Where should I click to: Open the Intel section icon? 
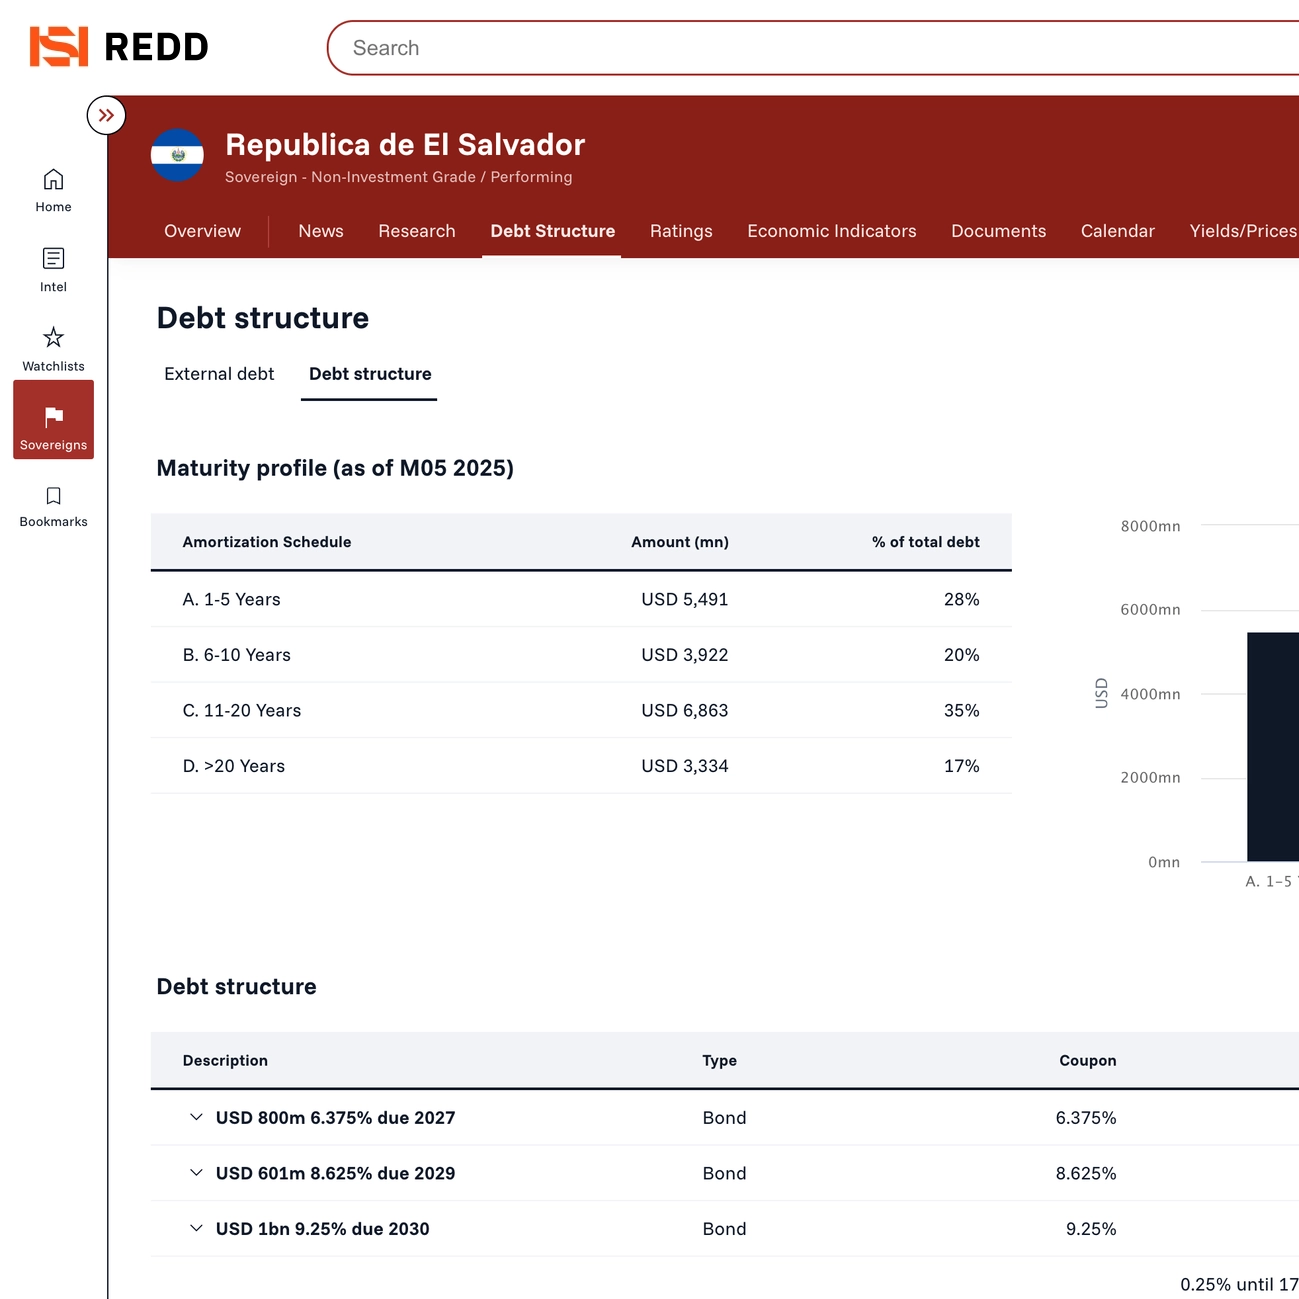[x=53, y=259]
